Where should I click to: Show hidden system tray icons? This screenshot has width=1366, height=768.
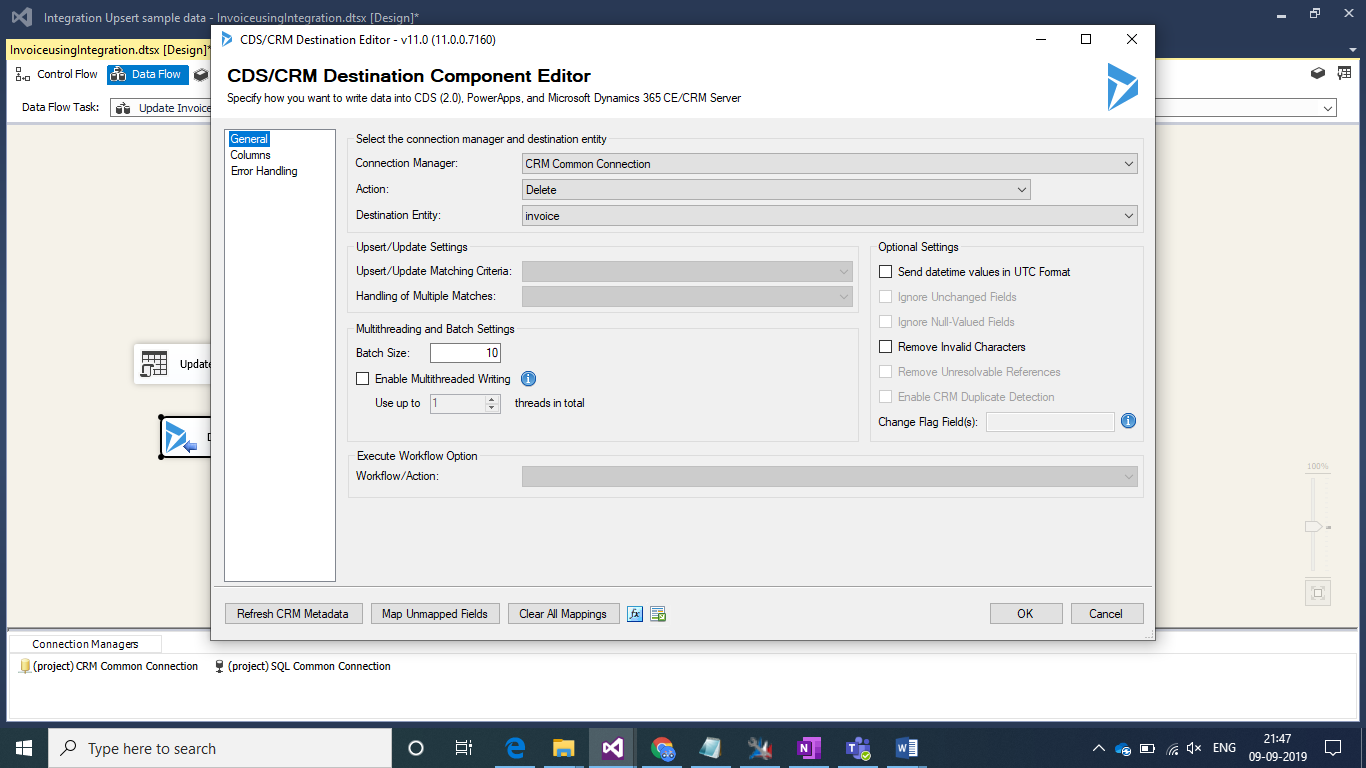coord(1099,748)
